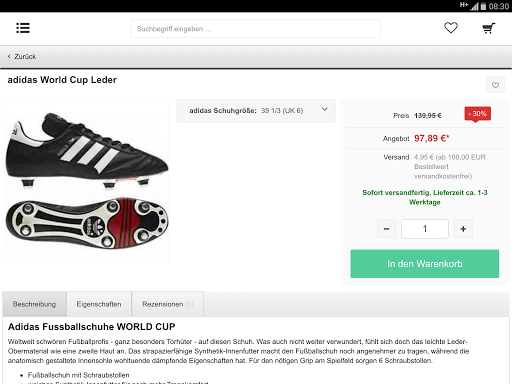This screenshot has height=384, width=512.
Task: Click the 97,89 € offer price
Action: click(x=432, y=138)
